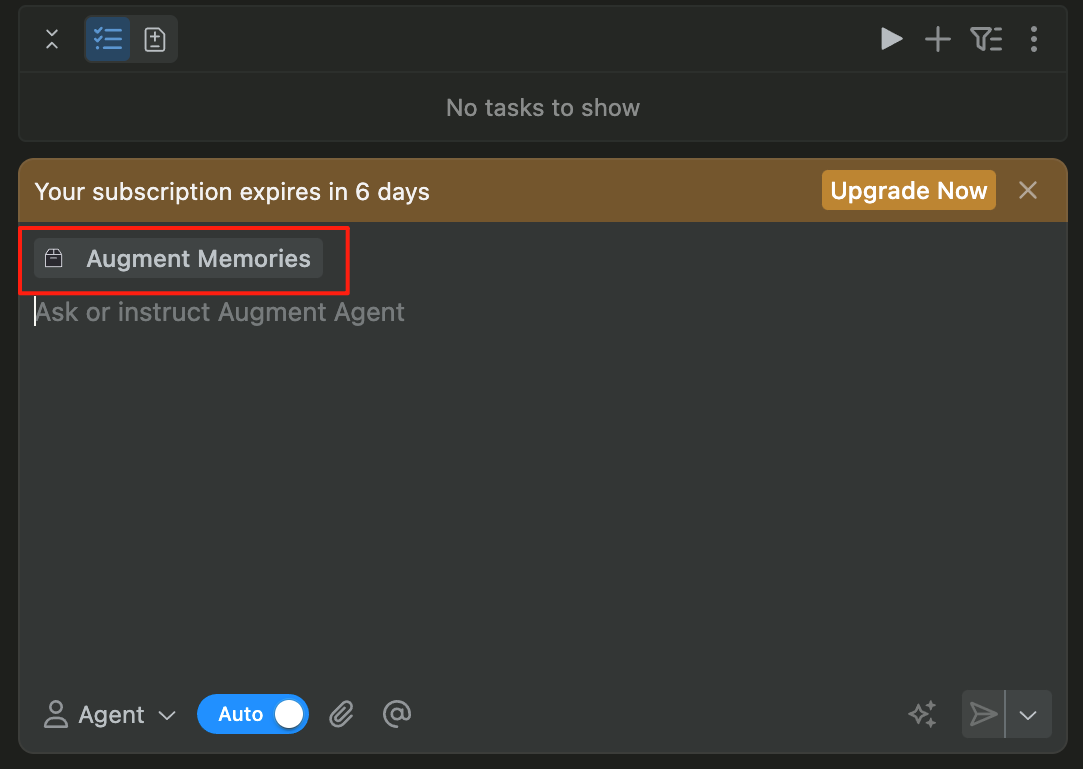1084x770 pixels.
Task: Select the task list view icon
Action: tap(107, 39)
